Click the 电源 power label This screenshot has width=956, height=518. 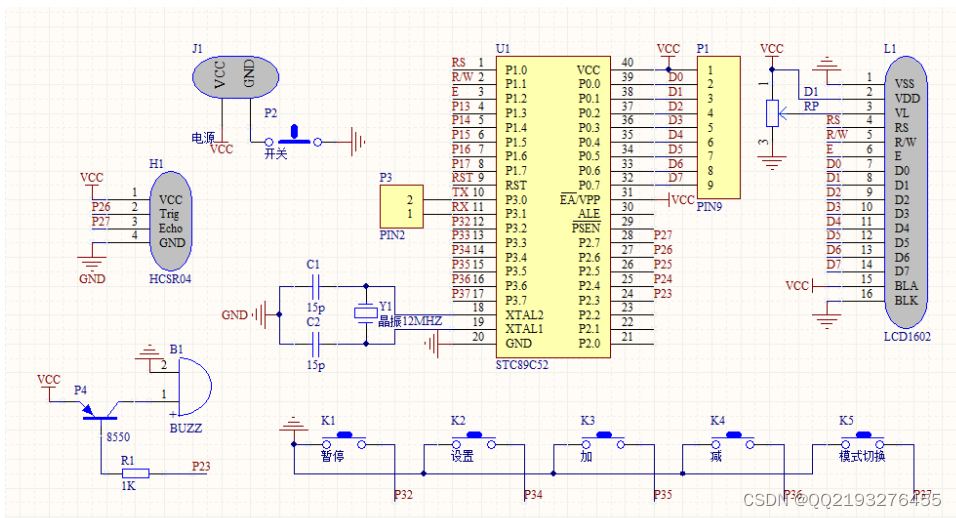(x=203, y=138)
